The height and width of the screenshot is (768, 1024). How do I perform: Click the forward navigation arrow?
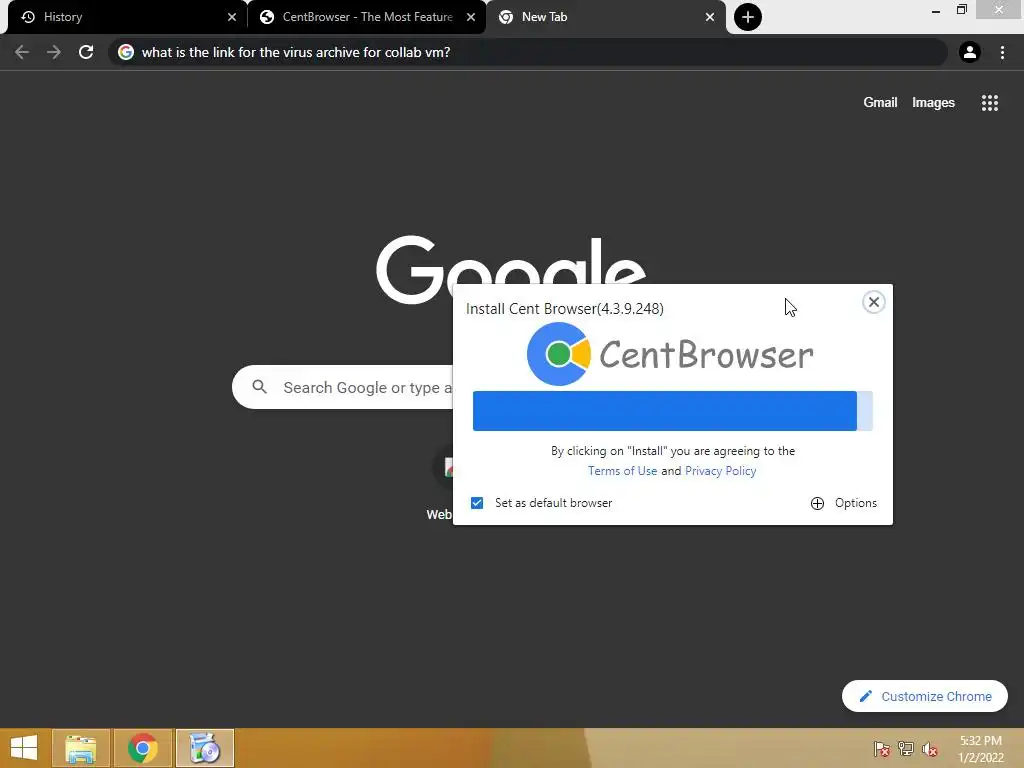click(x=54, y=52)
